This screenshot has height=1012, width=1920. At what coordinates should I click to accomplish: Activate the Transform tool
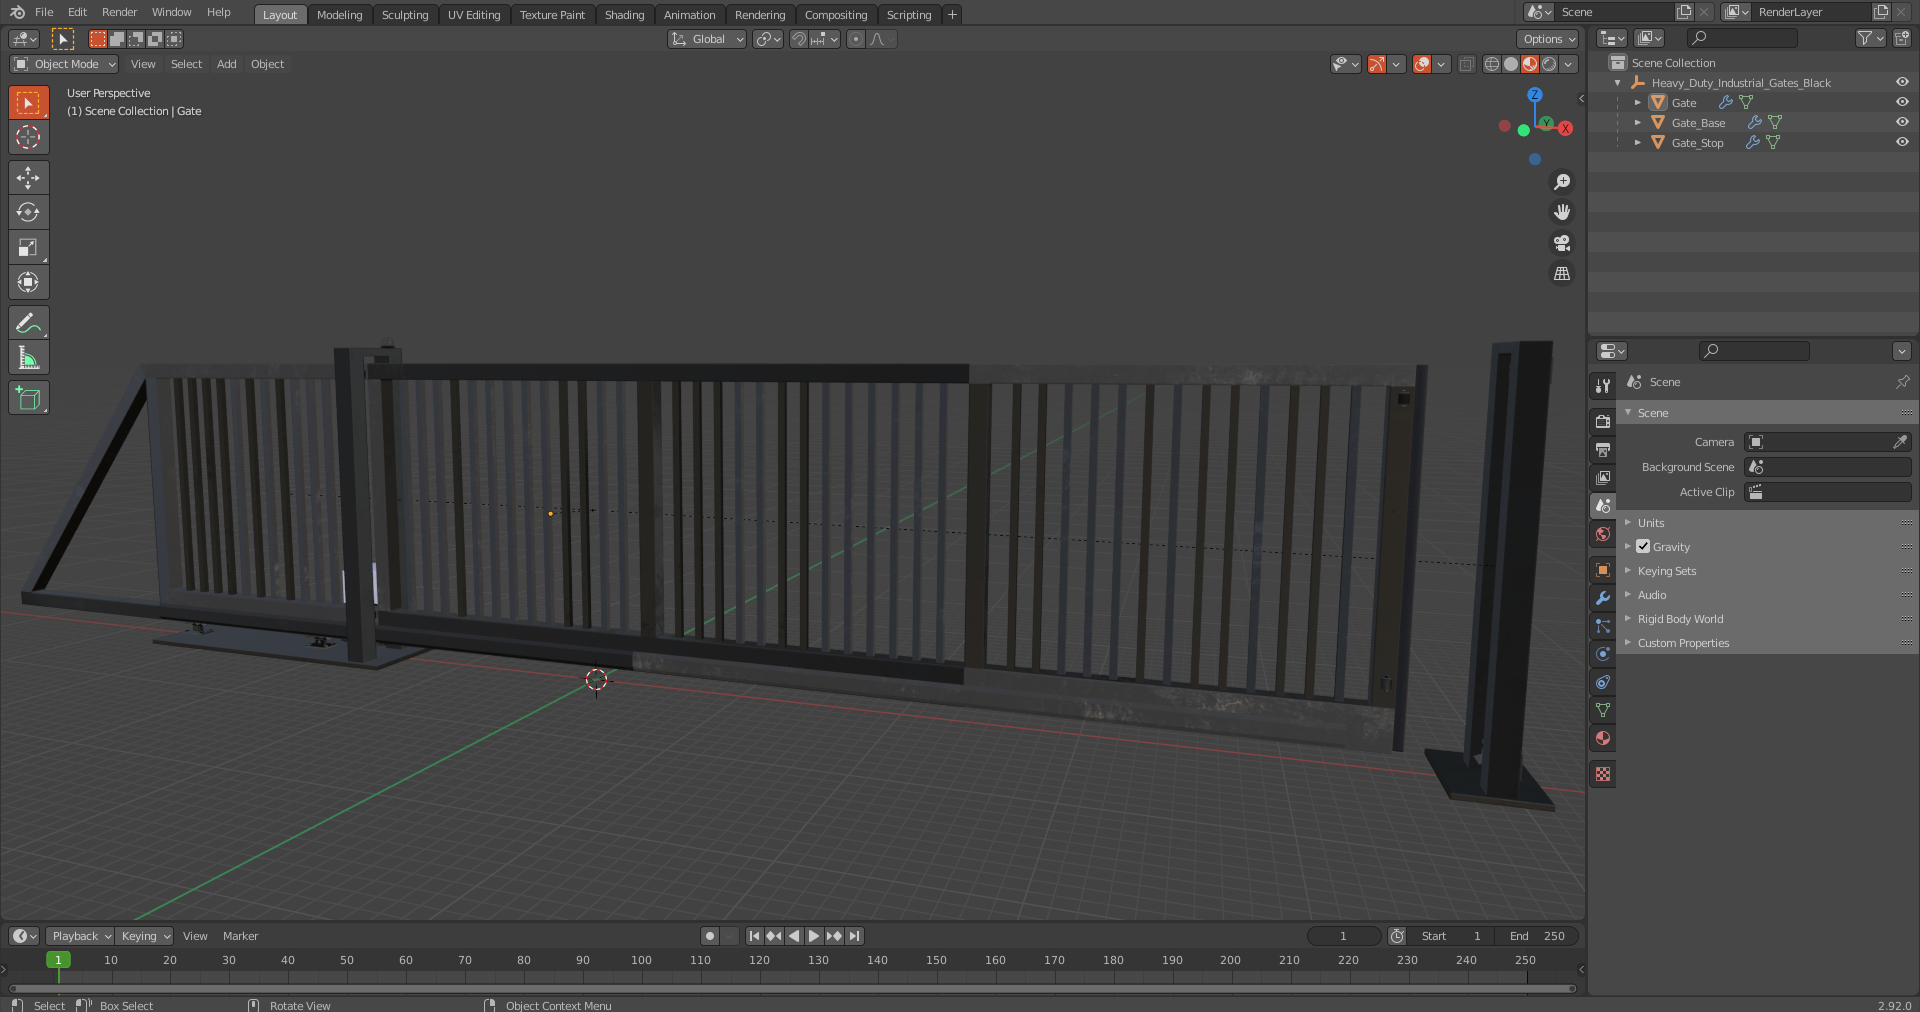[x=28, y=282]
